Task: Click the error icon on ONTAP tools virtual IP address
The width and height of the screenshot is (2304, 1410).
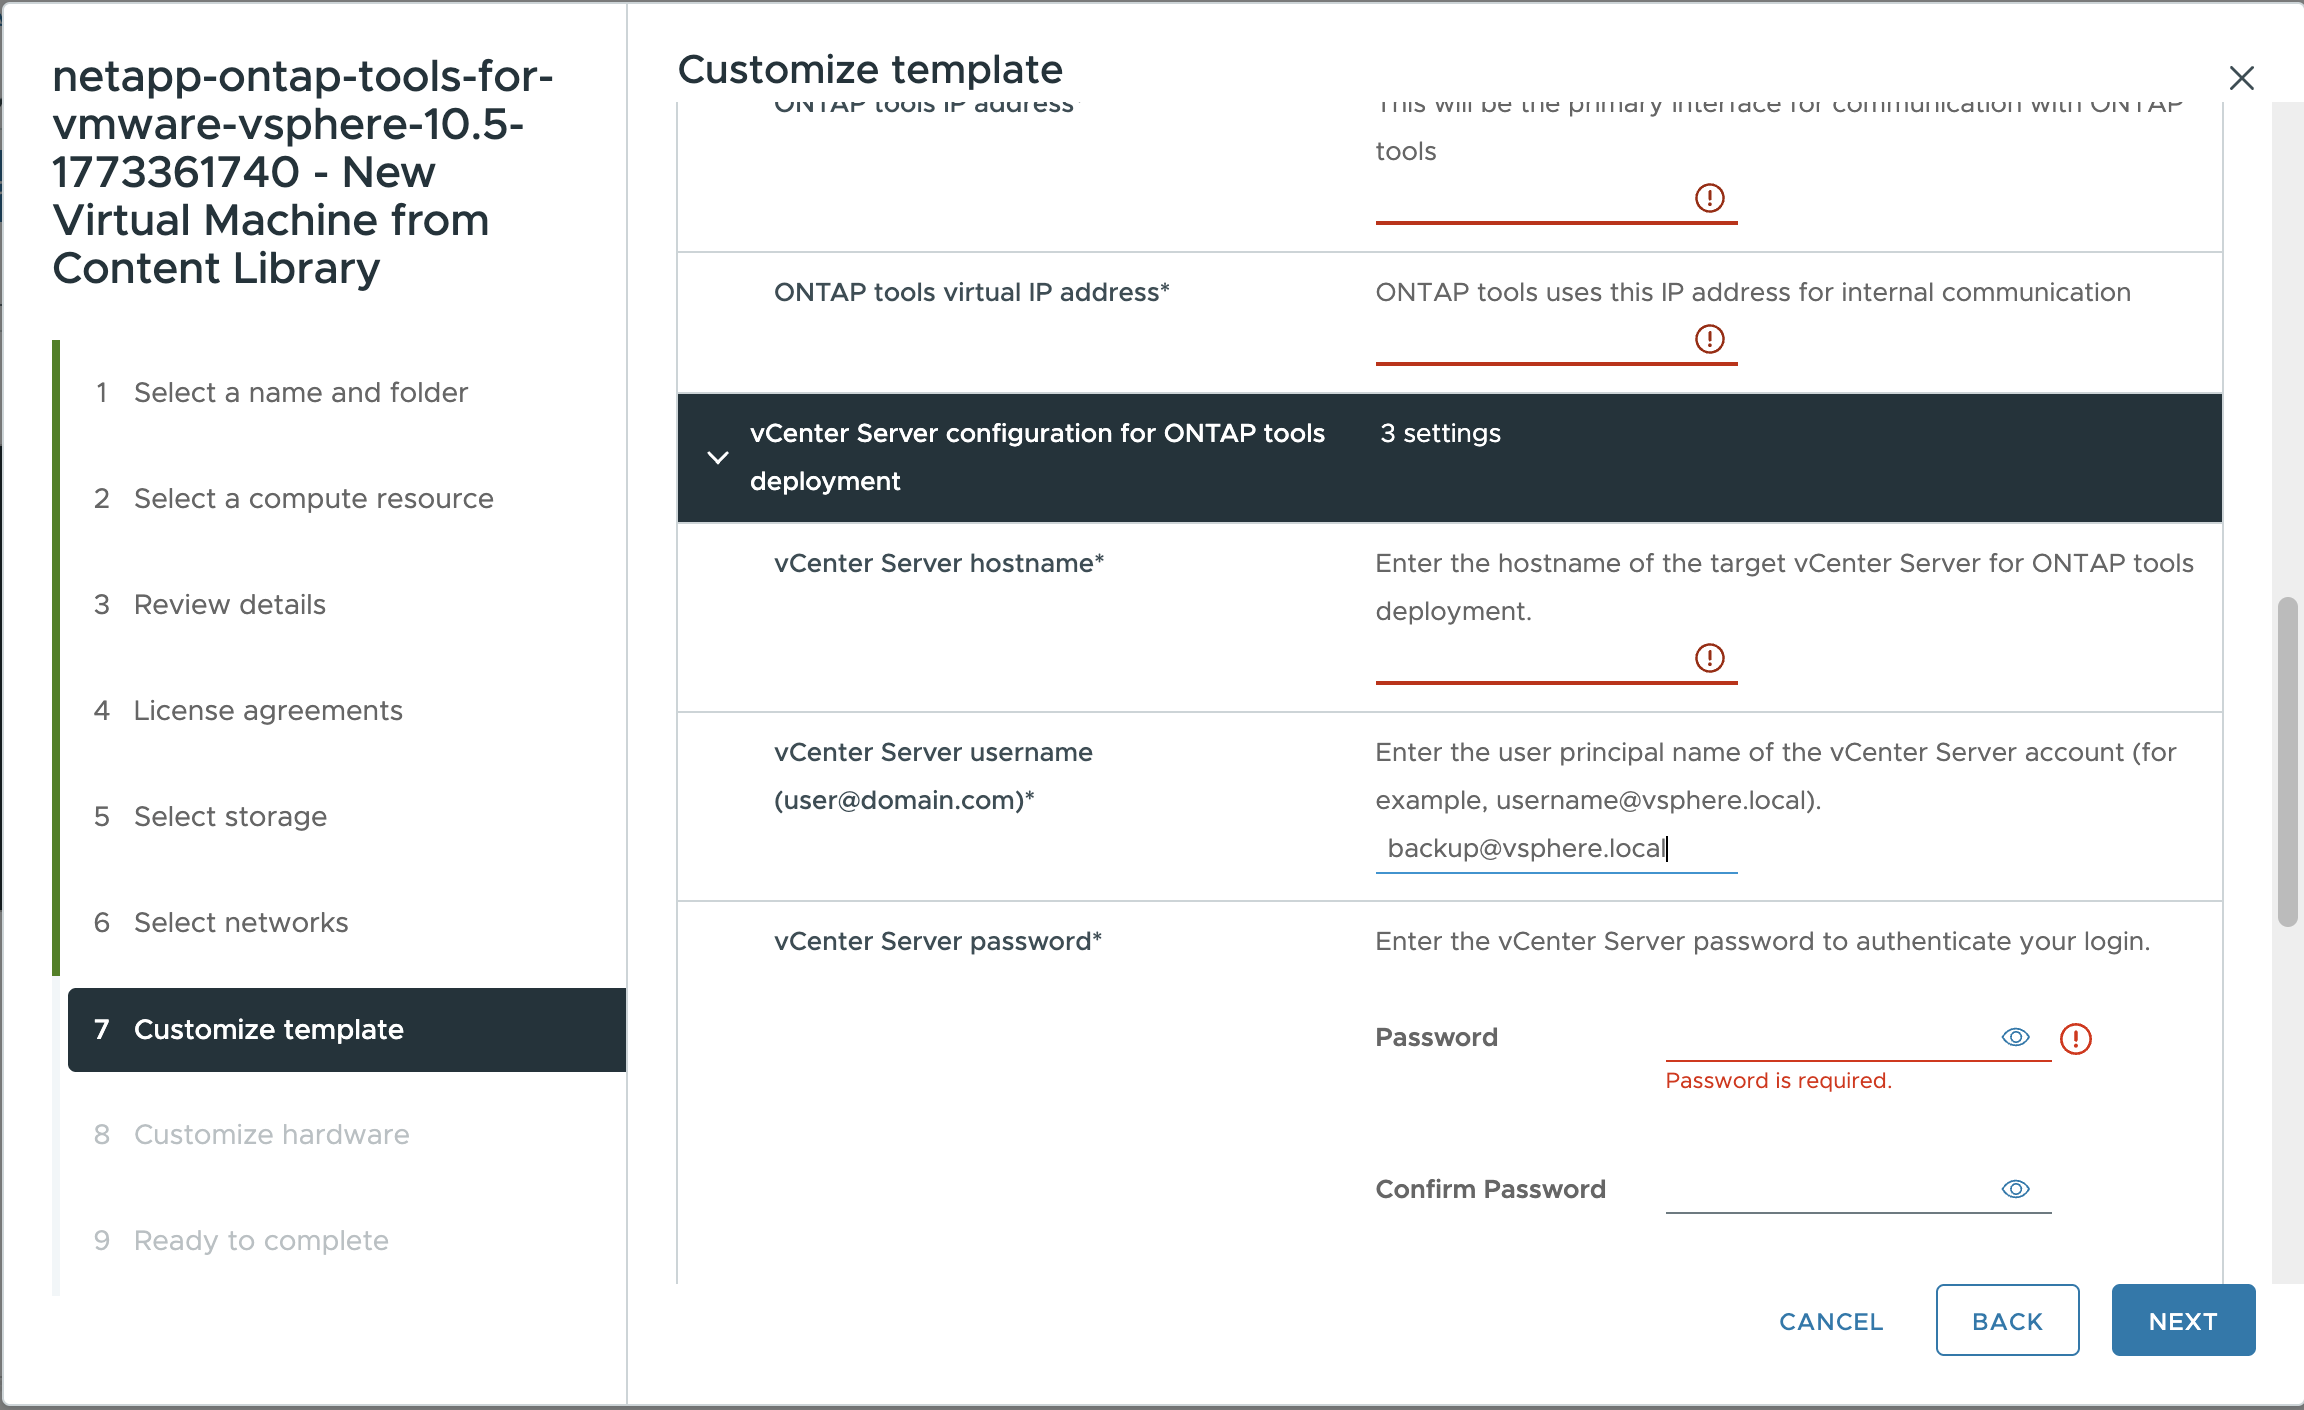Action: pos(1712,339)
